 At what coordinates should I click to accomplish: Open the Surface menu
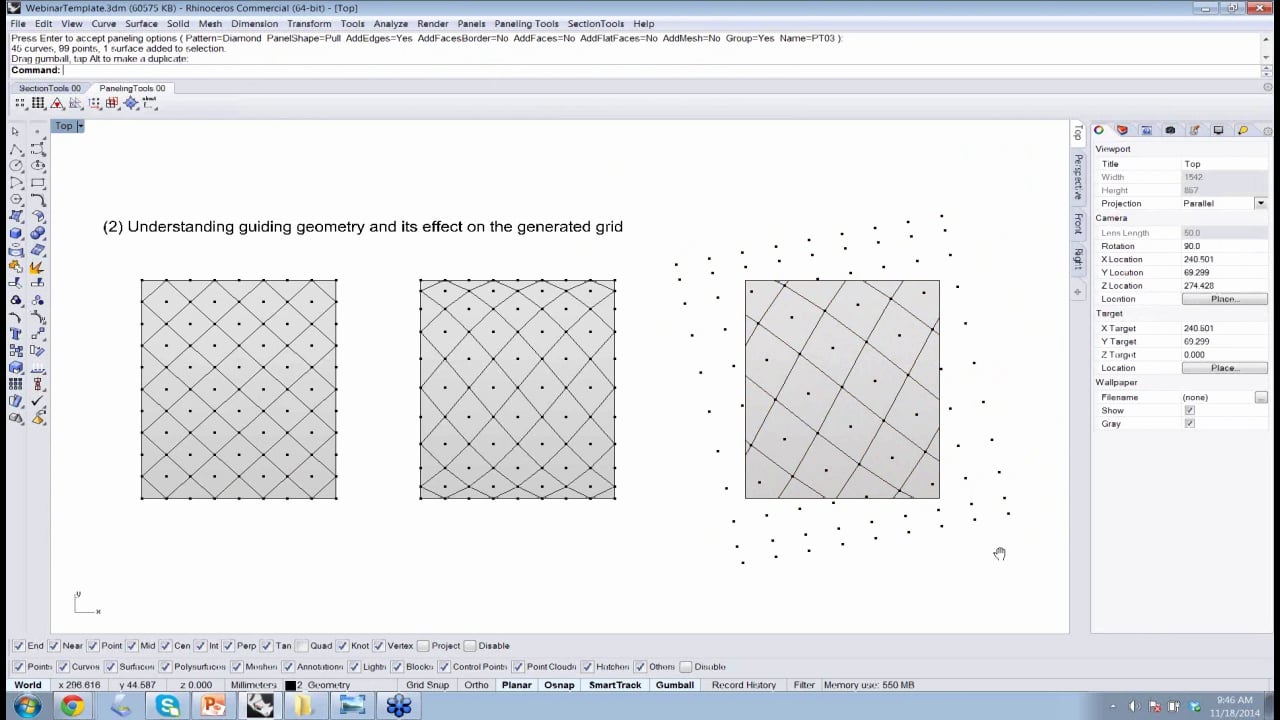click(x=141, y=24)
